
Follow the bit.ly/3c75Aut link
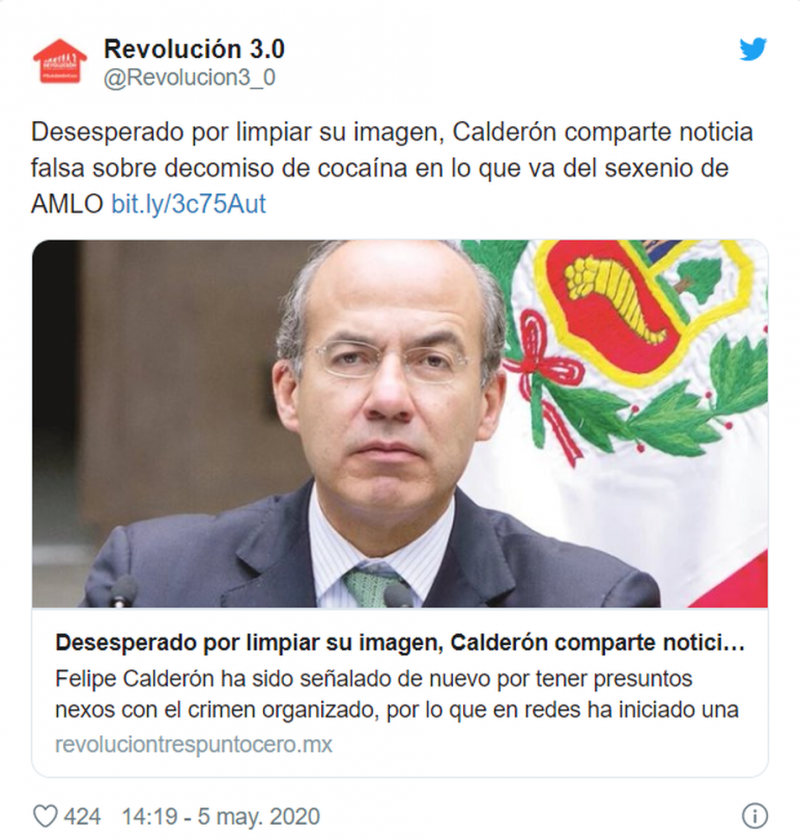tap(188, 204)
